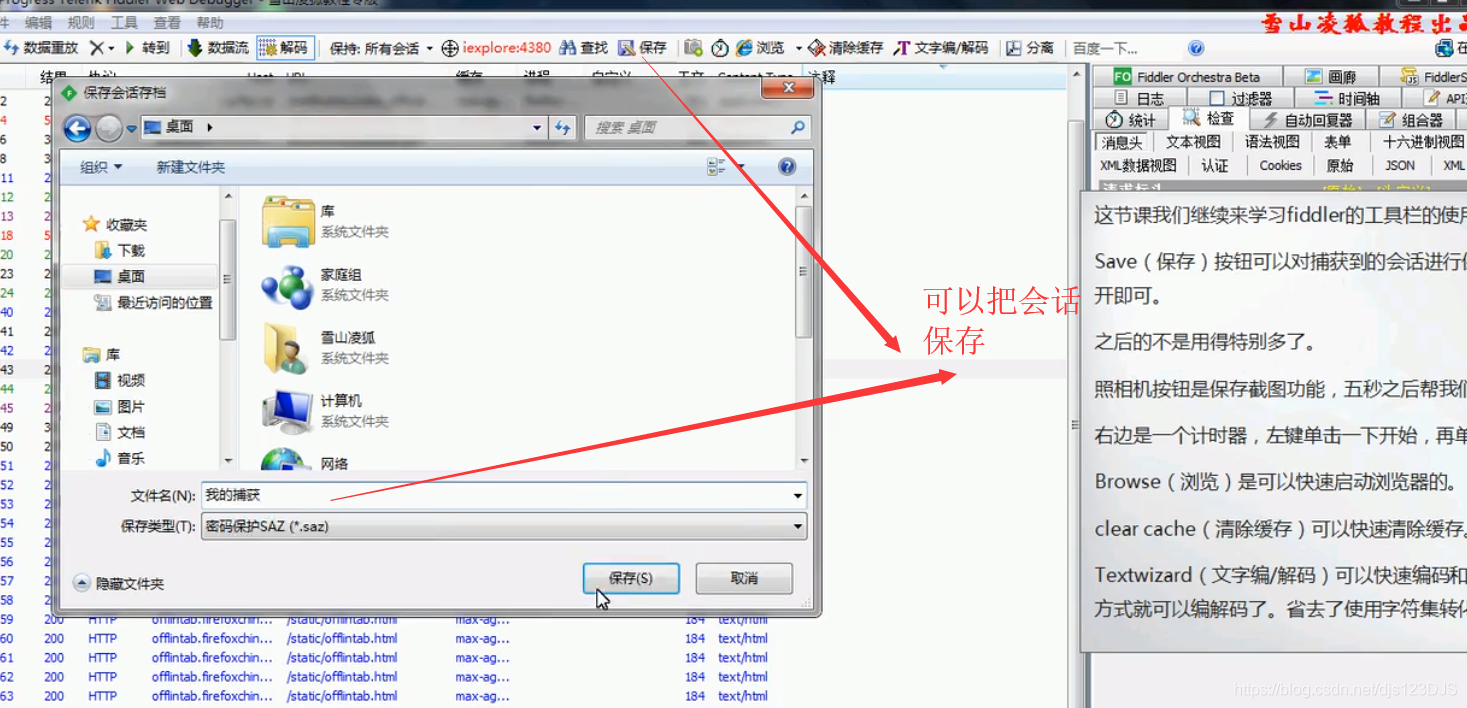The width and height of the screenshot is (1467, 708).
Task: Open the view options dropdown arrow
Action: pos(741,167)
